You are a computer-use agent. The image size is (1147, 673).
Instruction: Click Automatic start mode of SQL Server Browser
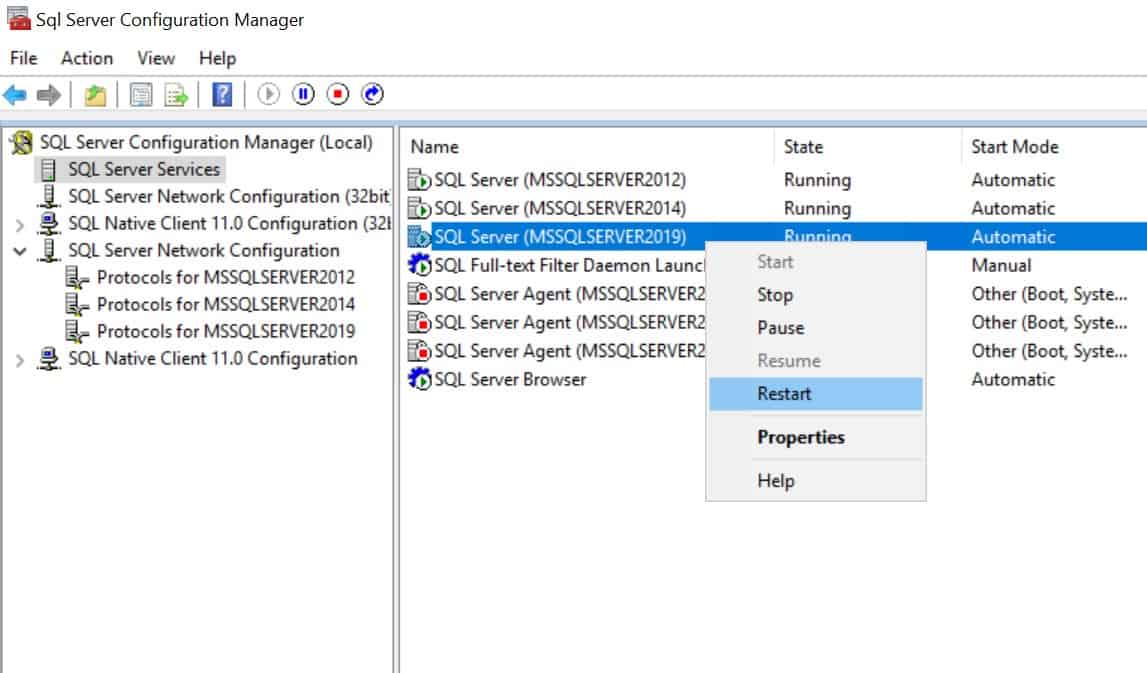click(x=1013, y=379)
